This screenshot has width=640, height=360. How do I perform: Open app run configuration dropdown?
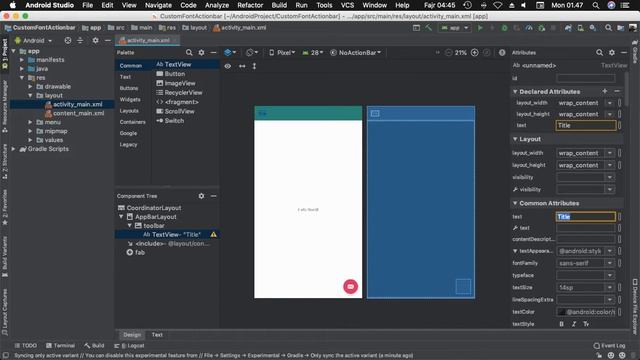(x=454, y=28)
